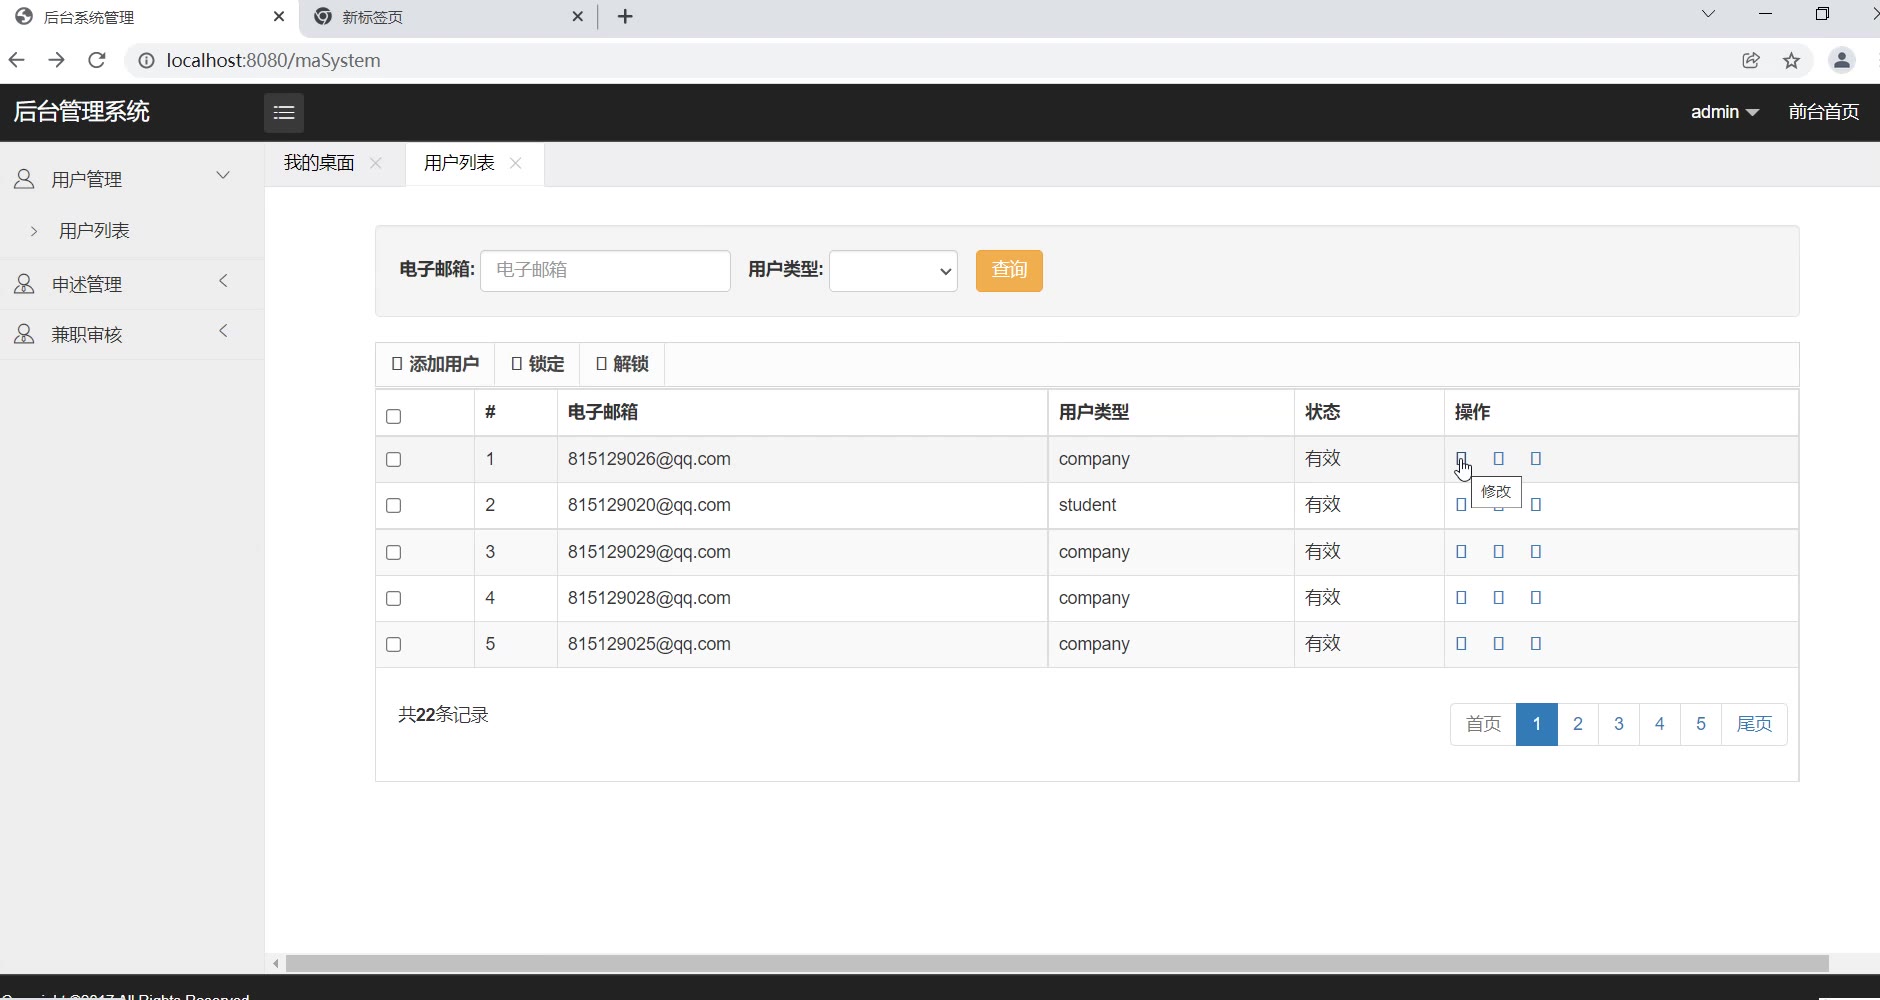
Task: Click the 锁定 button
Action: pos(538,364)
